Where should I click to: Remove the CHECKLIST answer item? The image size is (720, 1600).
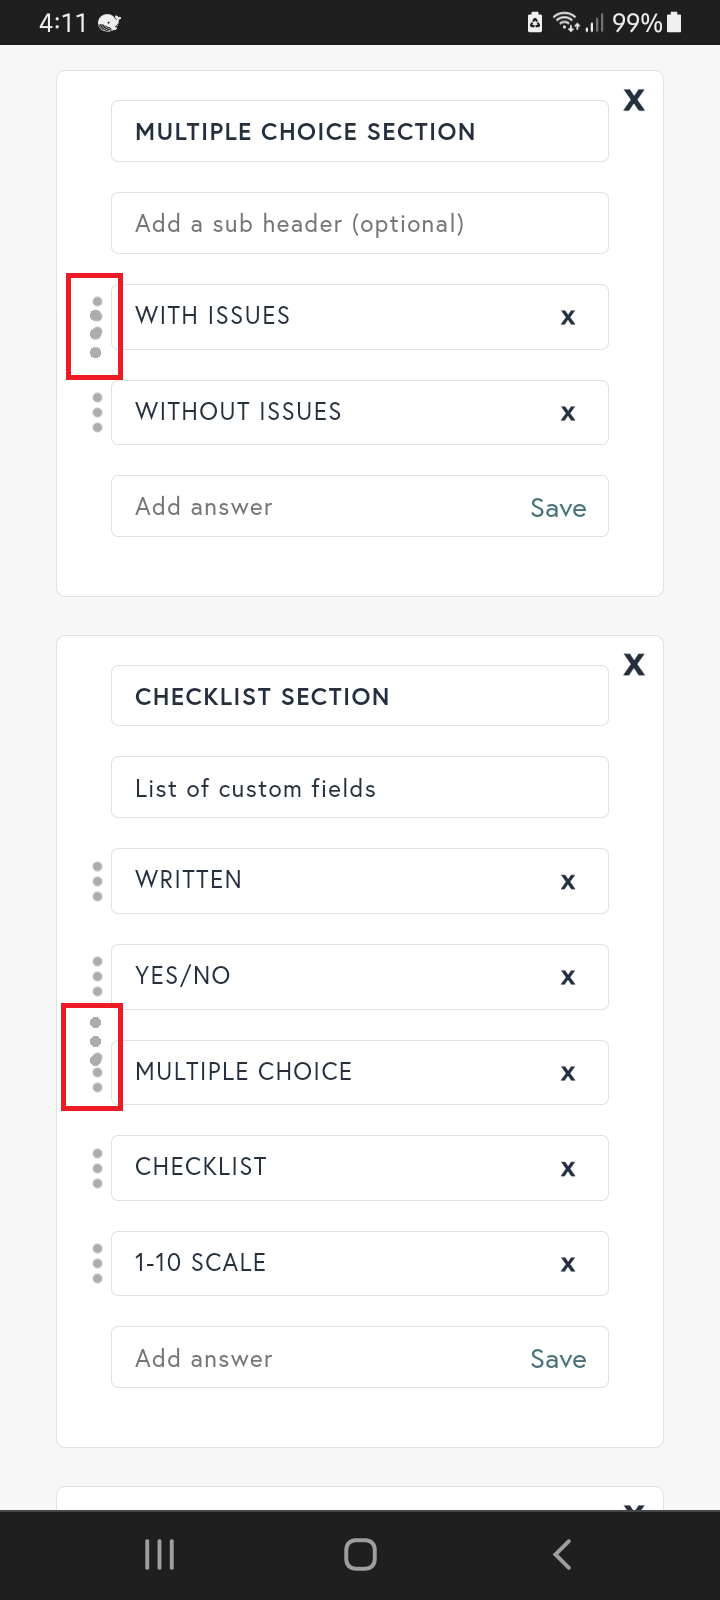tap(568, 1169)
